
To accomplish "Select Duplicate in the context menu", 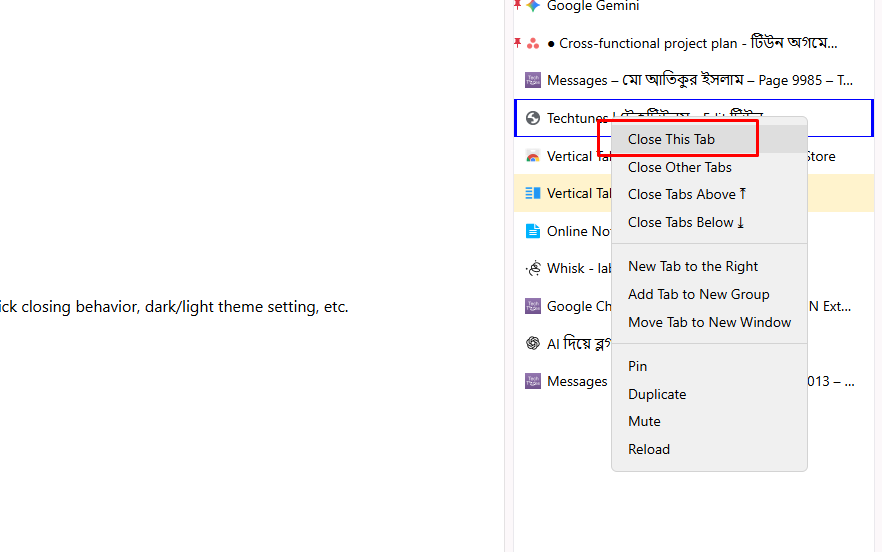I will click(x=709, y=394).
